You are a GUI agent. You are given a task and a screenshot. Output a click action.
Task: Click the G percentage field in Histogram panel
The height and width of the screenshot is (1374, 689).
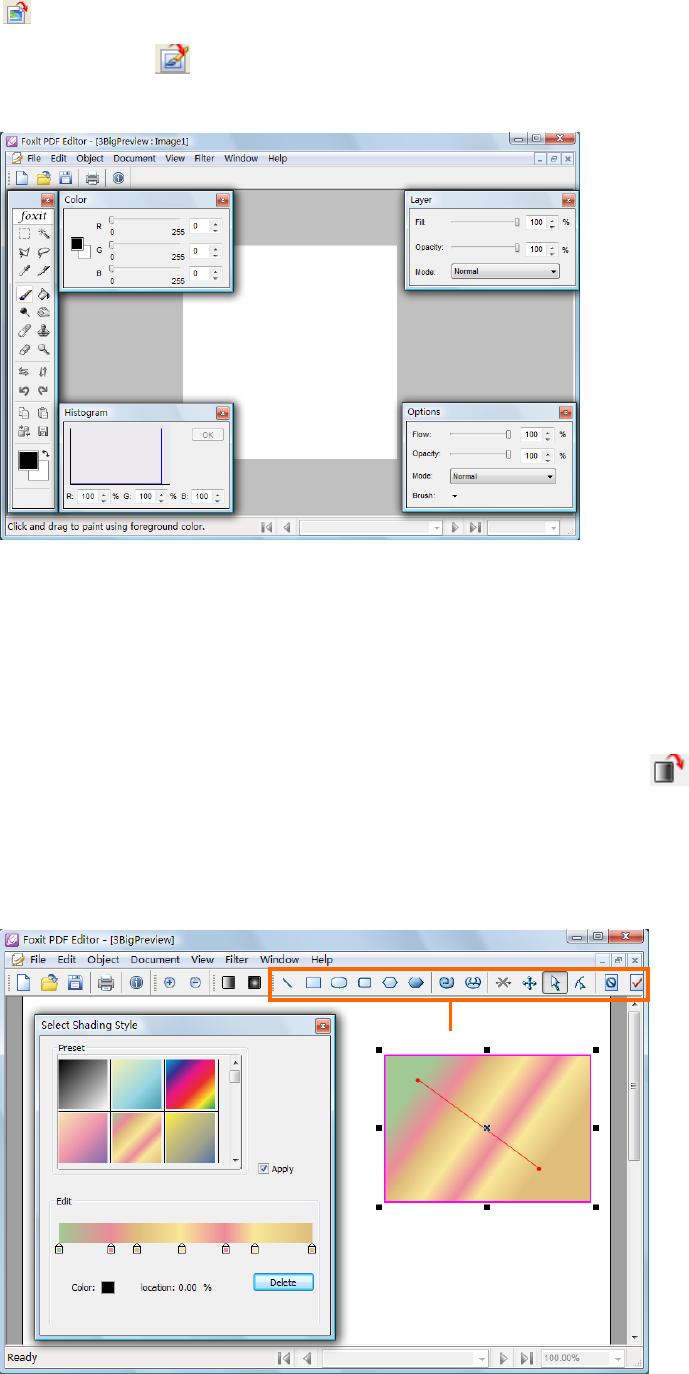pyautogui.click(x=146, y=495)
